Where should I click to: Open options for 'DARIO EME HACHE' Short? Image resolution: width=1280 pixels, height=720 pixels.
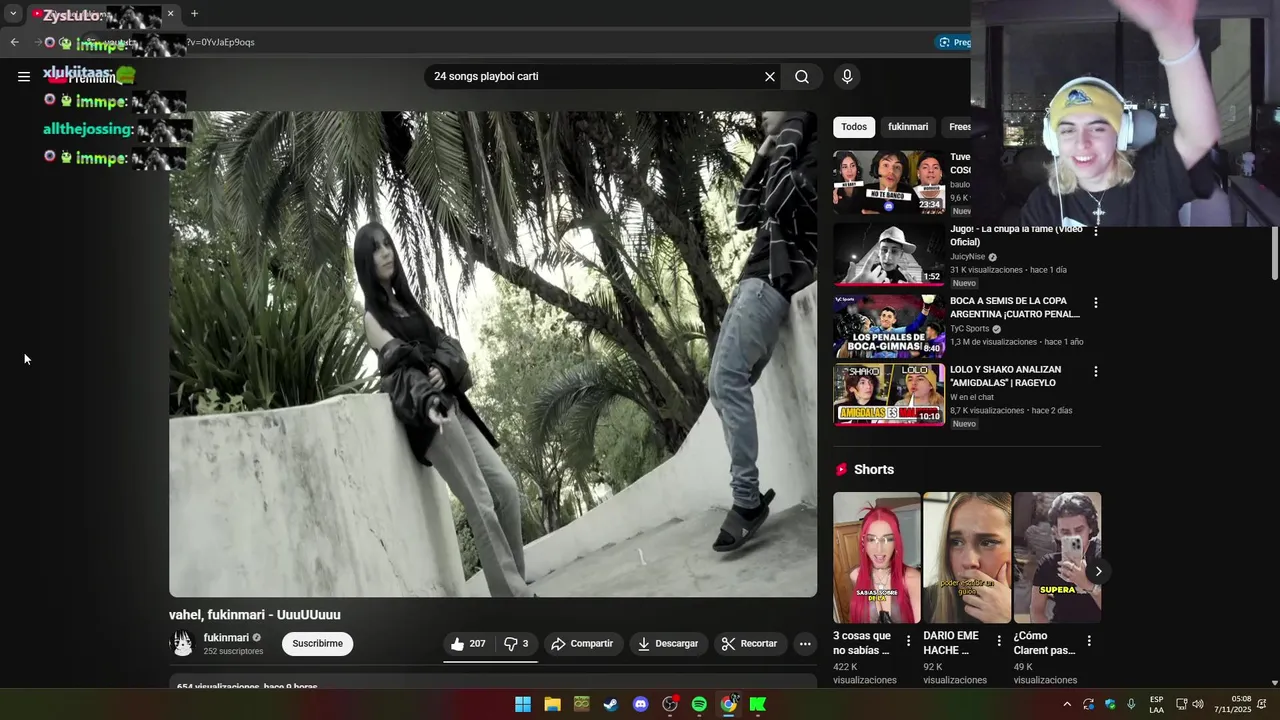tap(998, 641)
